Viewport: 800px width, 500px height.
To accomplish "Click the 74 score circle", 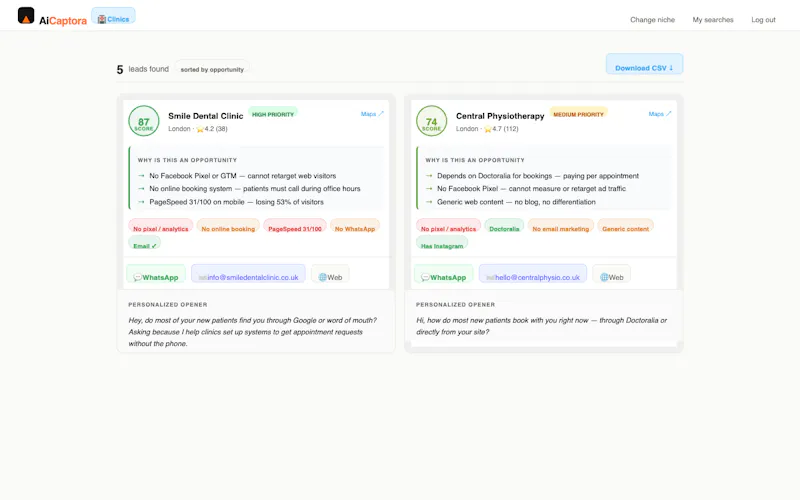I will click(x=432, y=121).
